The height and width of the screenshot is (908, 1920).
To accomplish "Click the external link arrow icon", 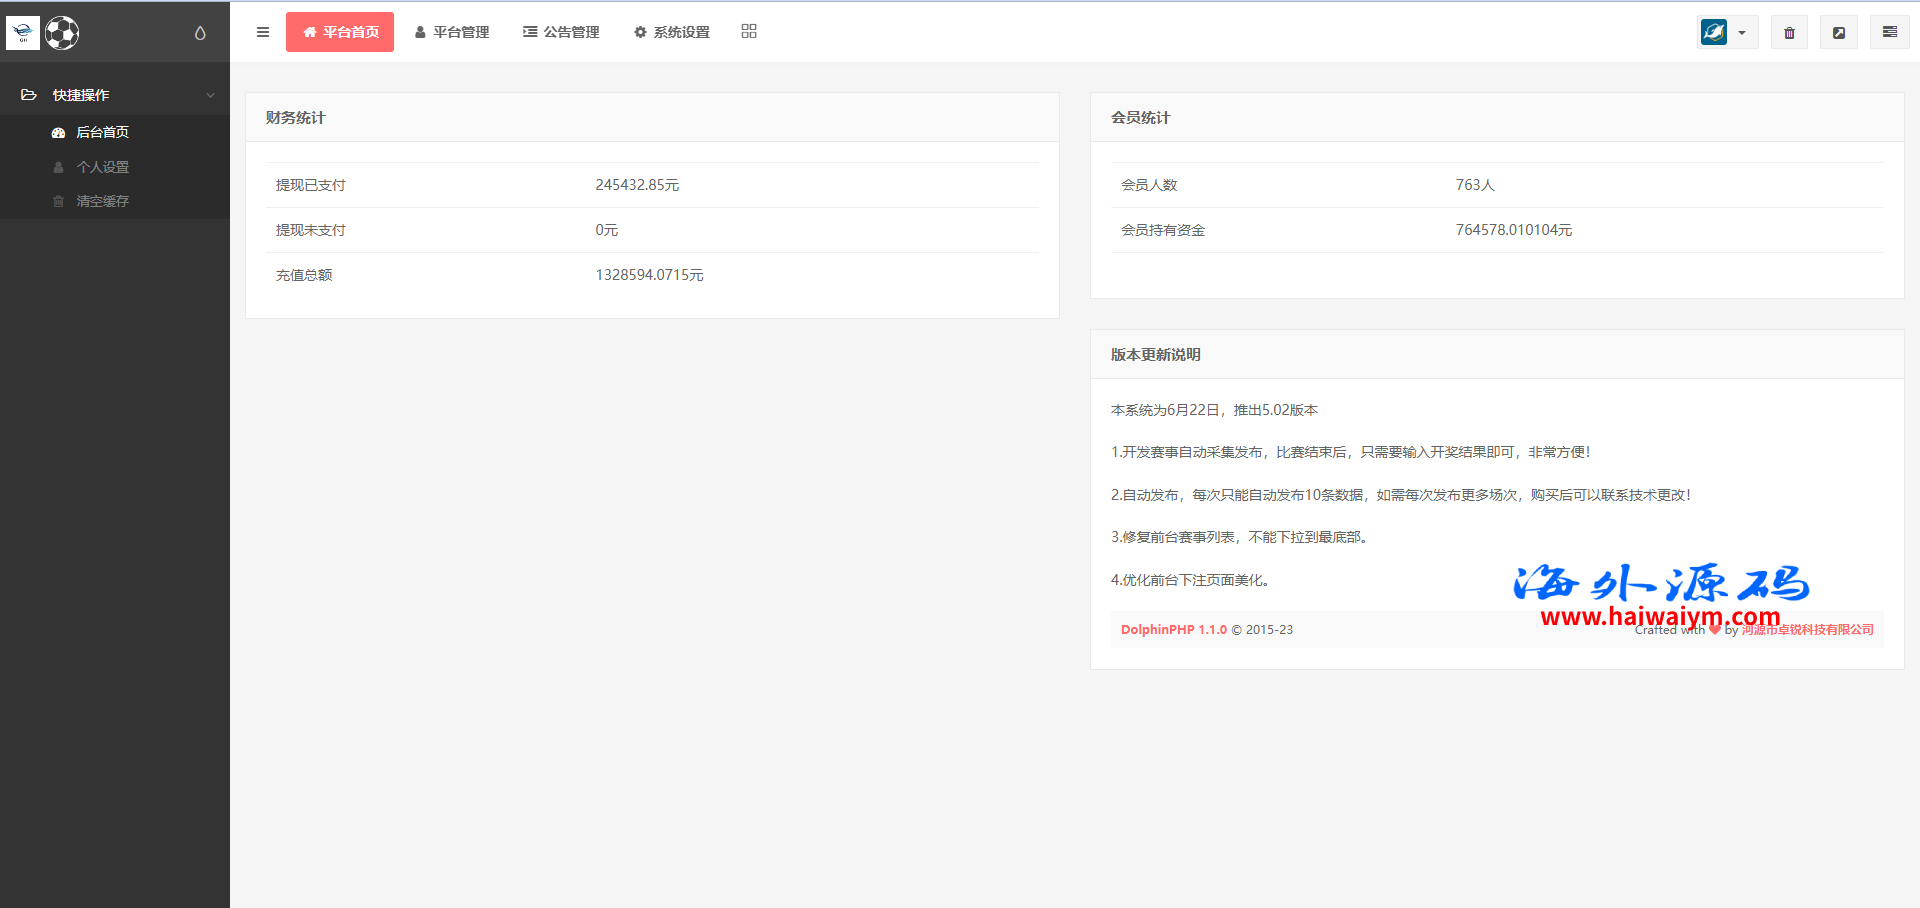I will coord(1838,33).
